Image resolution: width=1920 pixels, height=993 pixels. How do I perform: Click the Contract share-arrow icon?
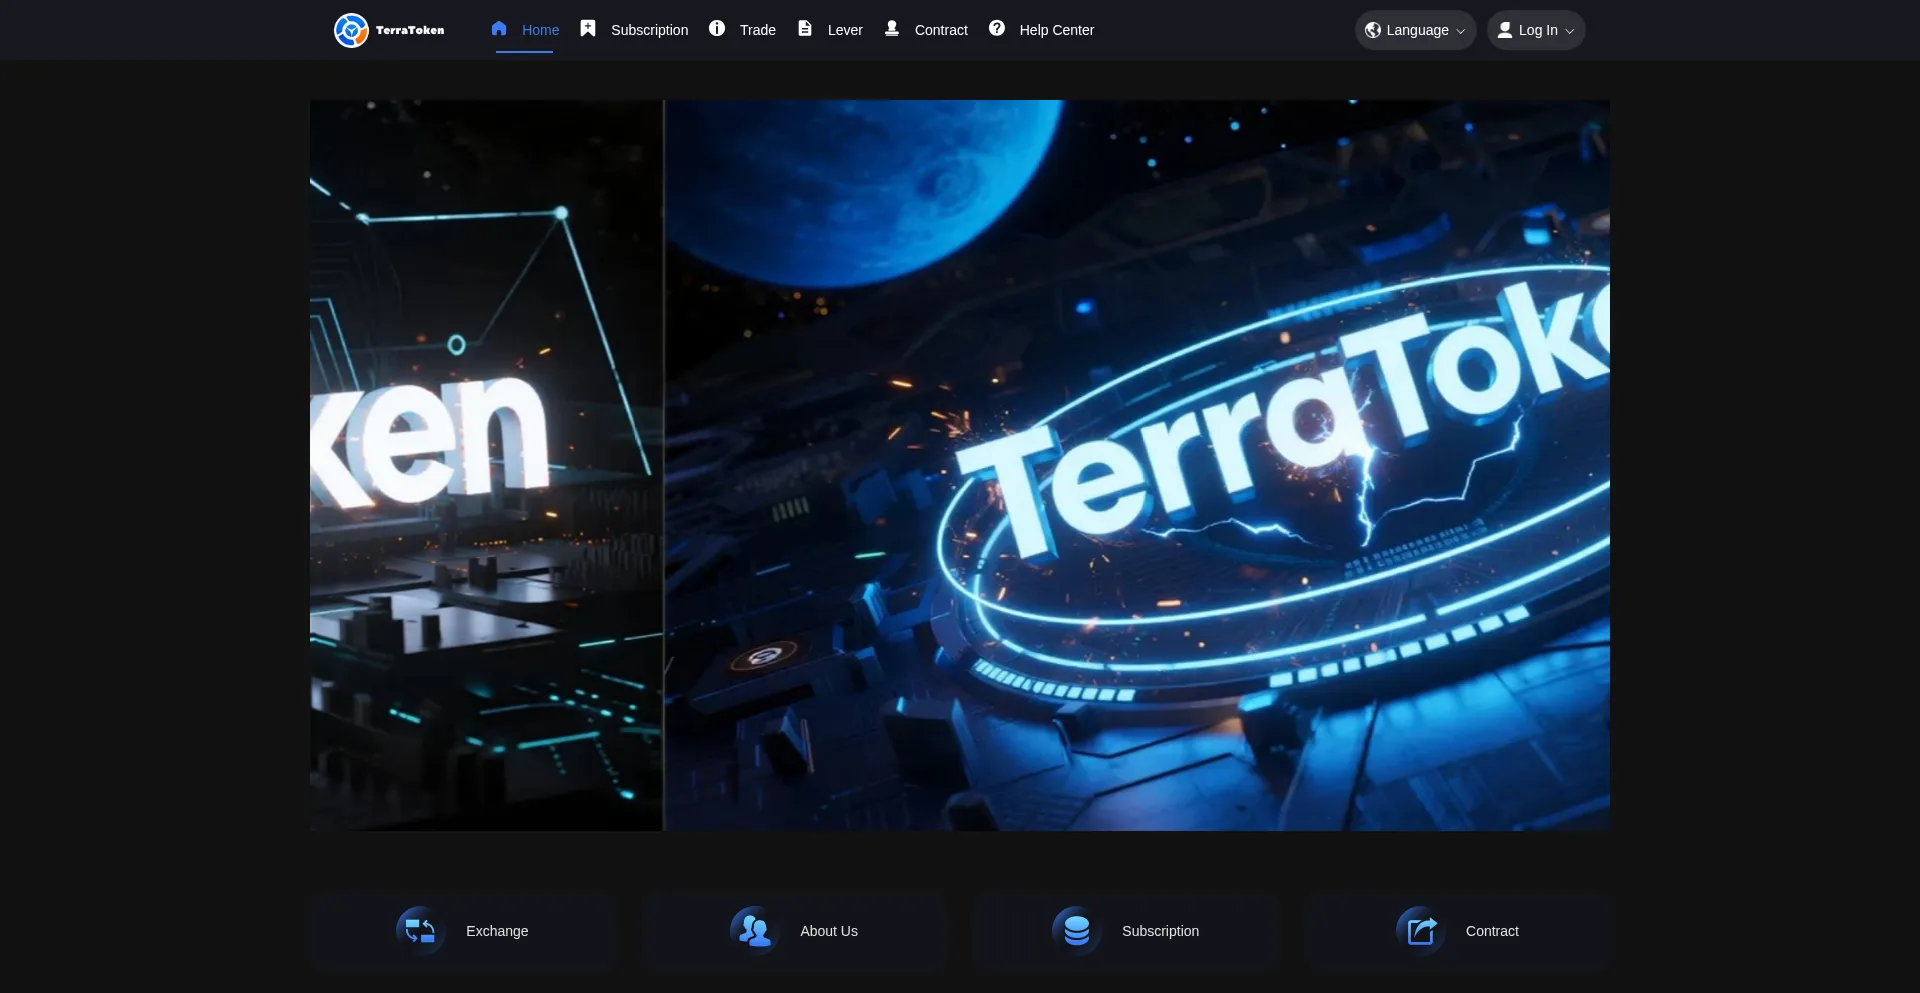click(1421, 931)
